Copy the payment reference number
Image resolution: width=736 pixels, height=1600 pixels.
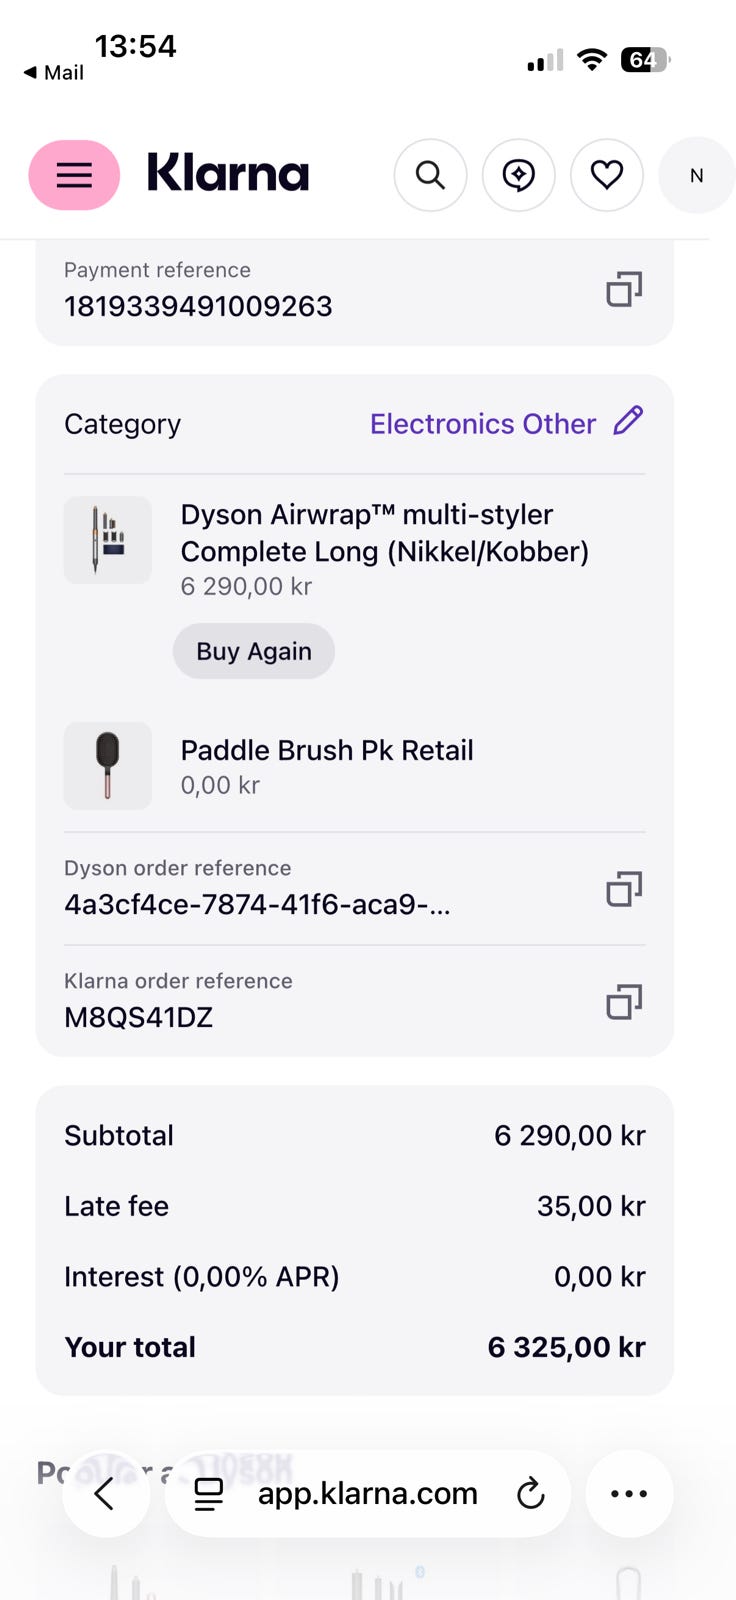[624, 289]
